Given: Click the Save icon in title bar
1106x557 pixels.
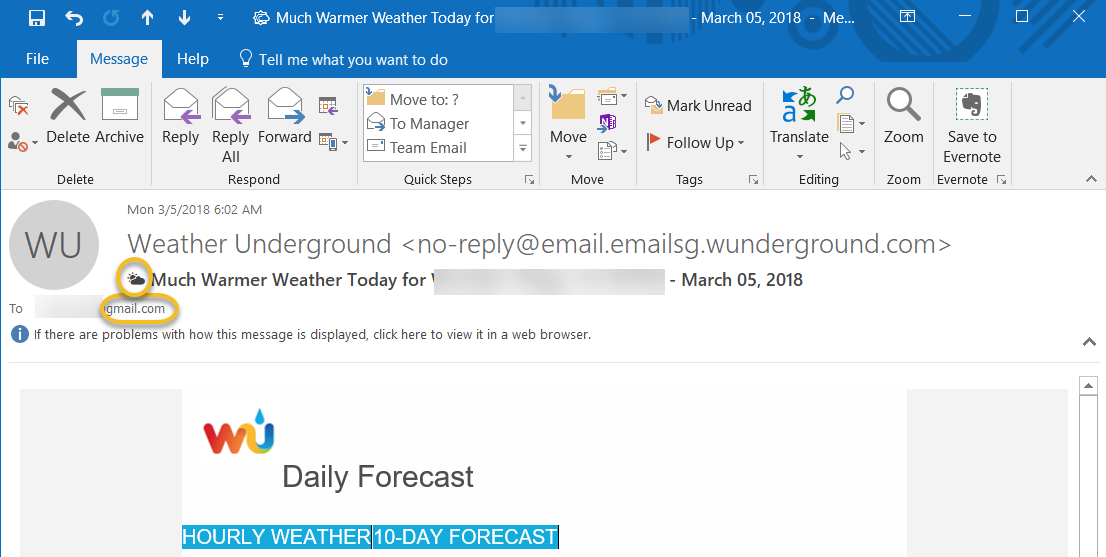Looking at the screenshot, I should [x=37, y=18].
